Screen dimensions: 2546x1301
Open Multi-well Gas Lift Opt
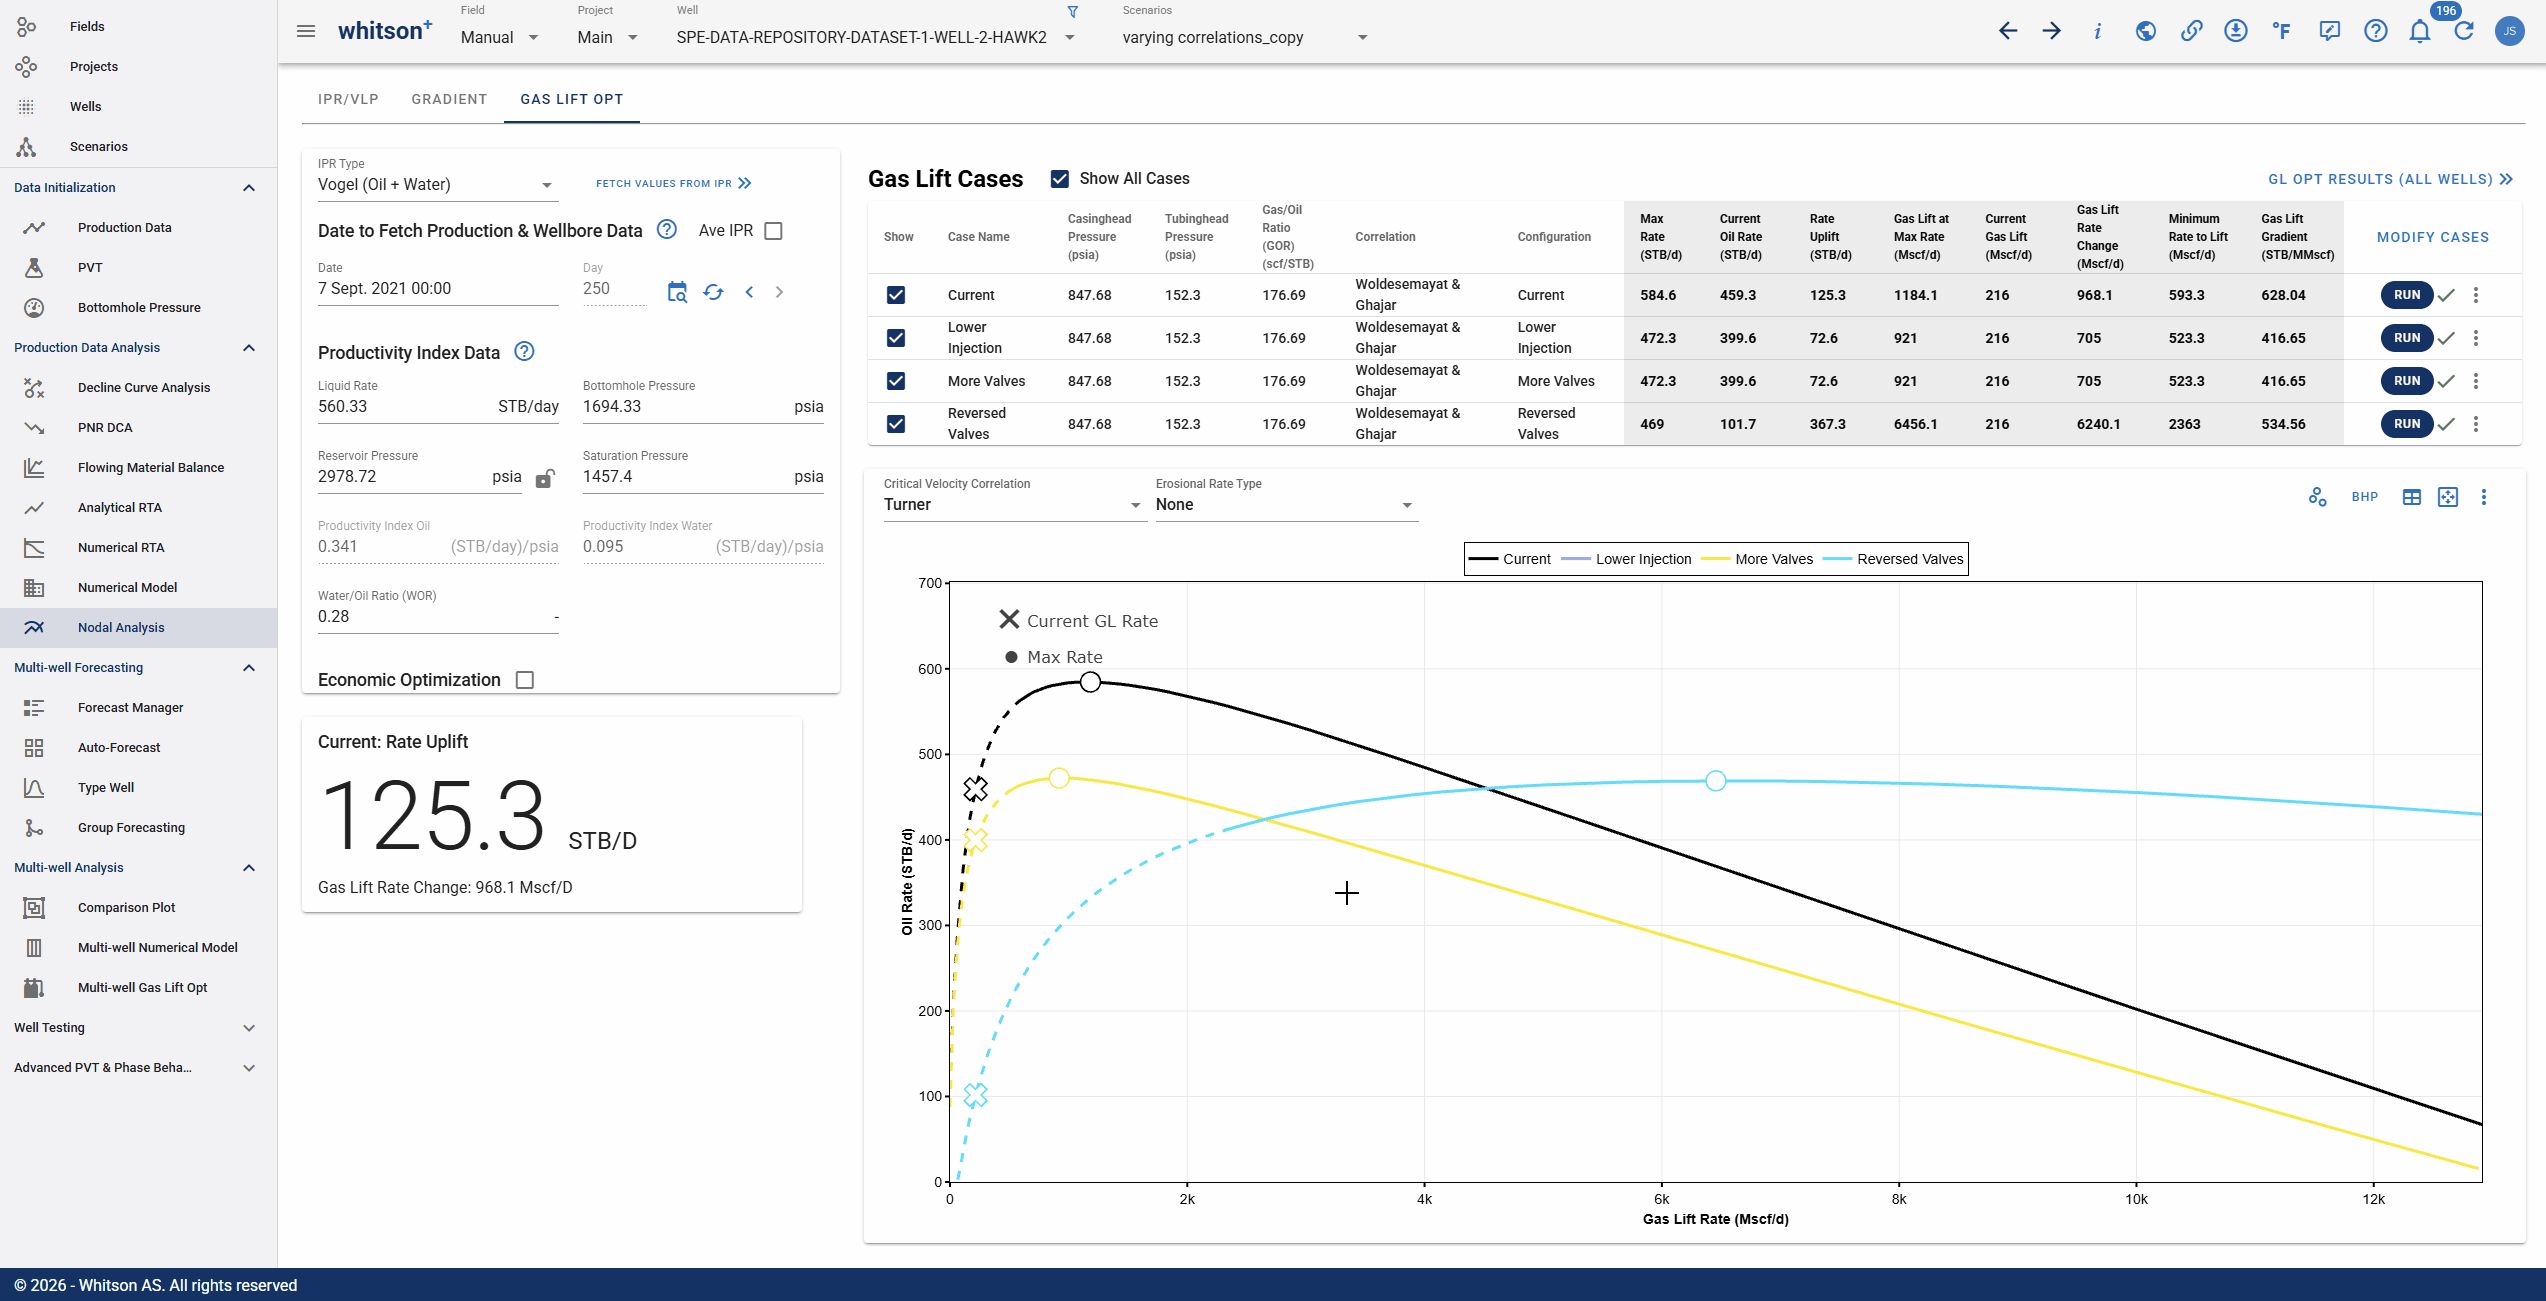click(x=138, y=988)
